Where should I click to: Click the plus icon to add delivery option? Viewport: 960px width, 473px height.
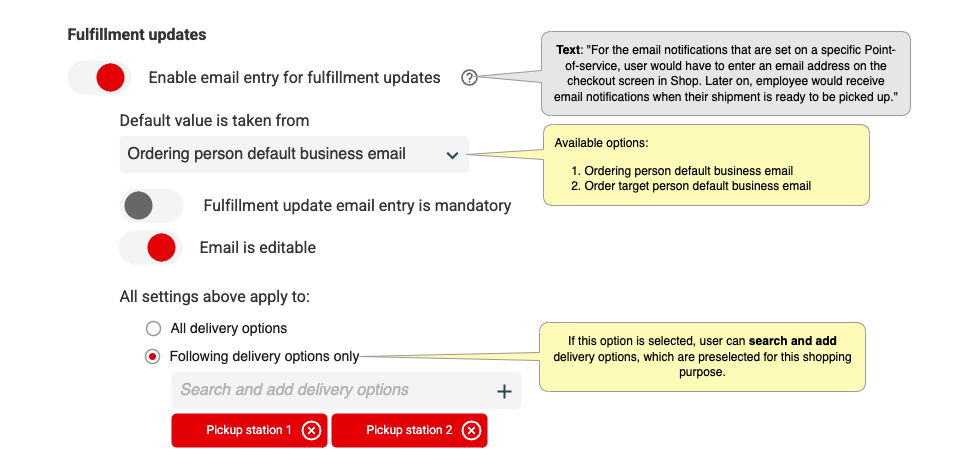(x=504, y=391)
